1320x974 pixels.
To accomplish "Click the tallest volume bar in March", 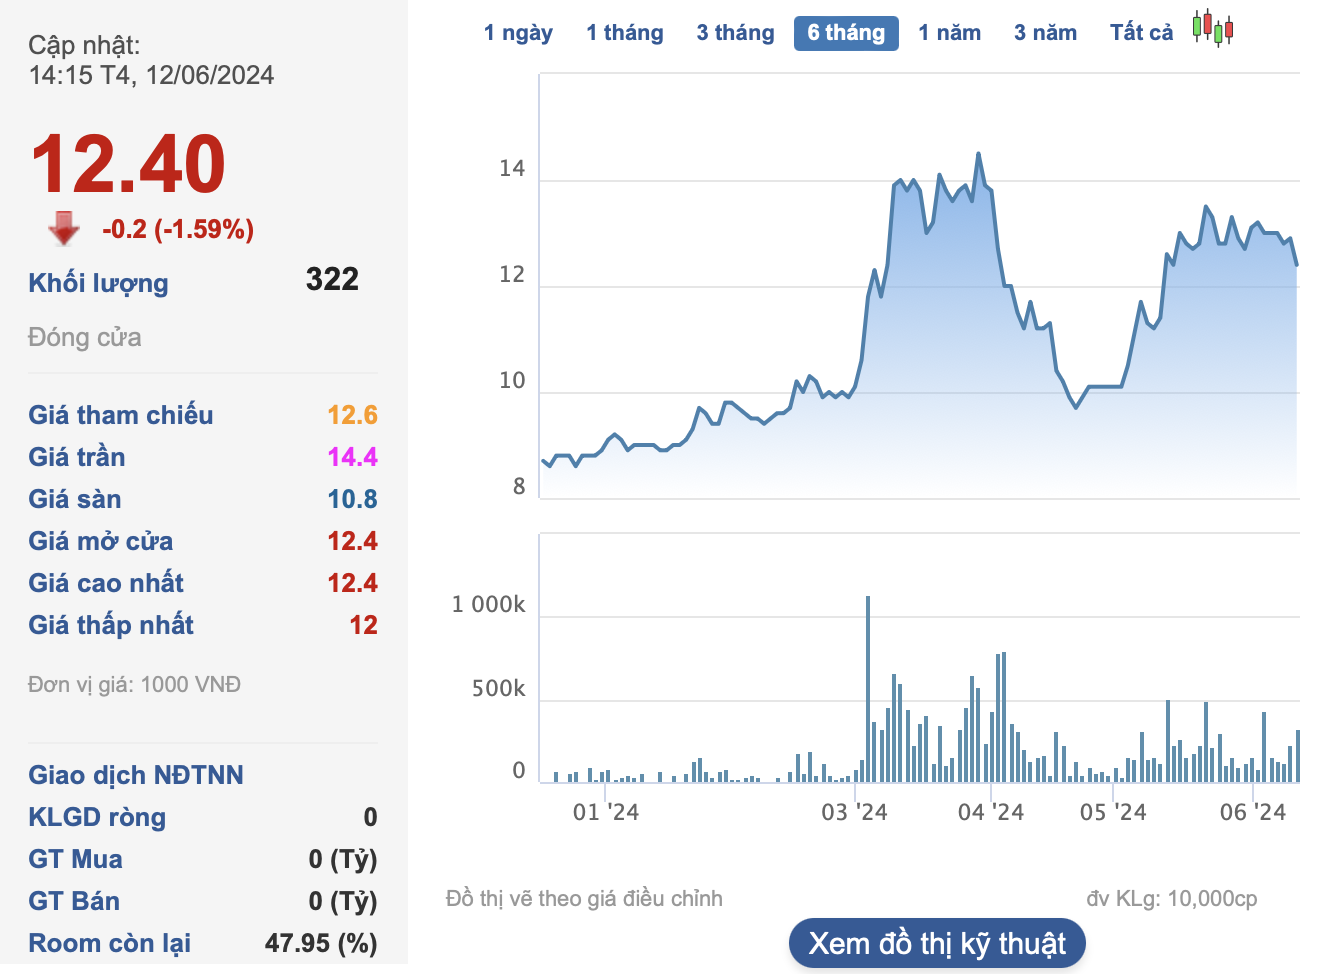I will coord(868,688).
